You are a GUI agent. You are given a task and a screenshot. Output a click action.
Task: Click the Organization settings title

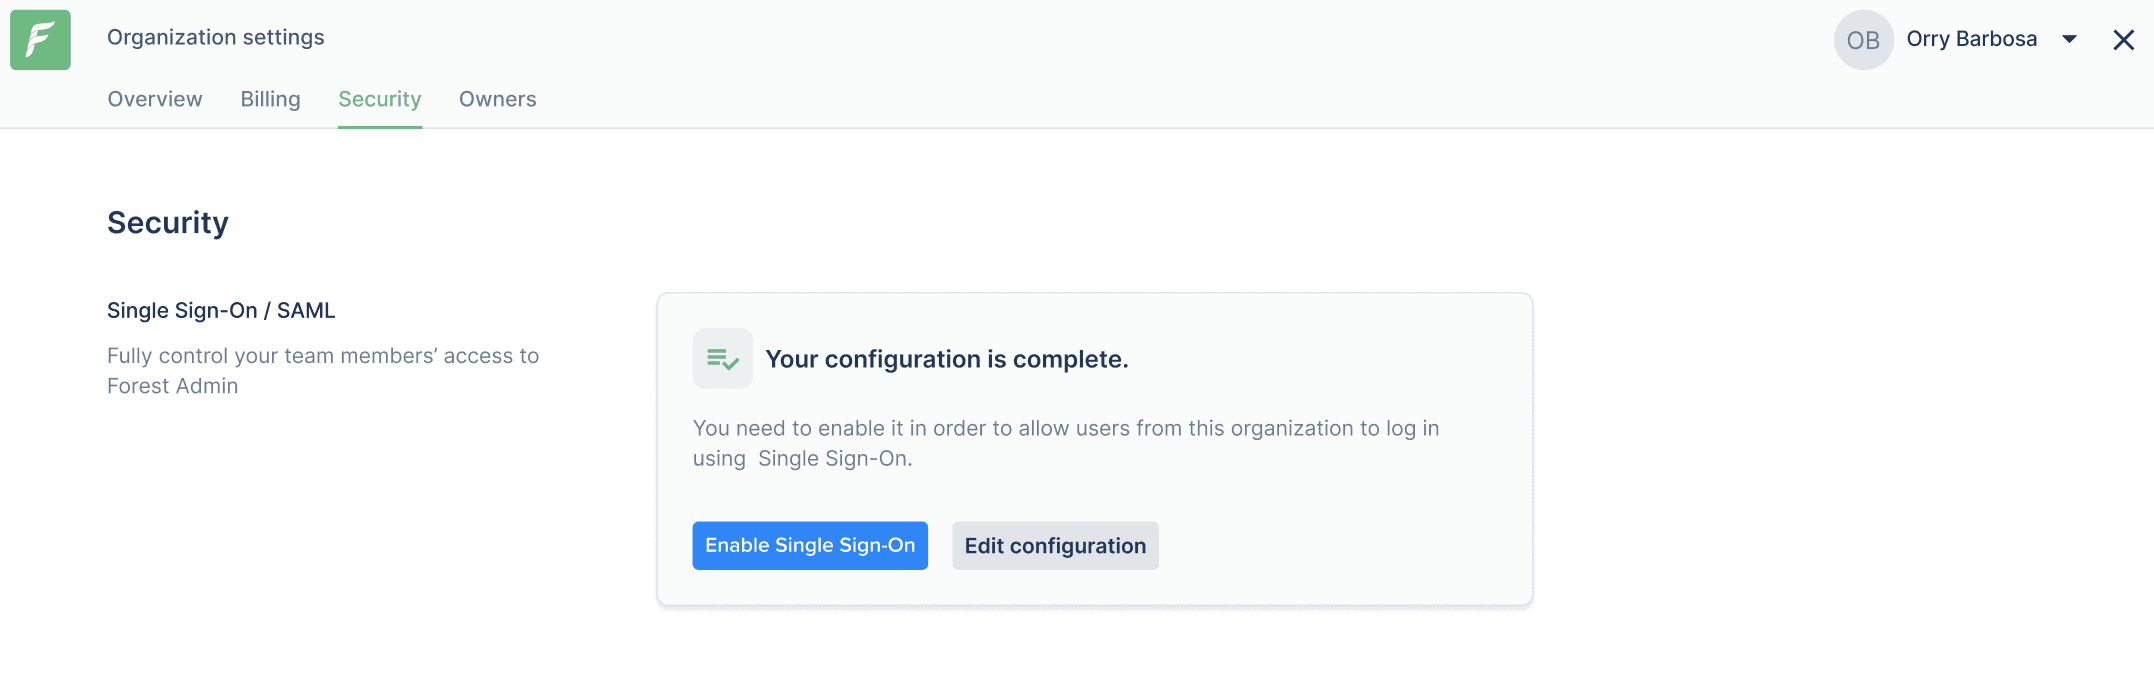tap(216, 37)
